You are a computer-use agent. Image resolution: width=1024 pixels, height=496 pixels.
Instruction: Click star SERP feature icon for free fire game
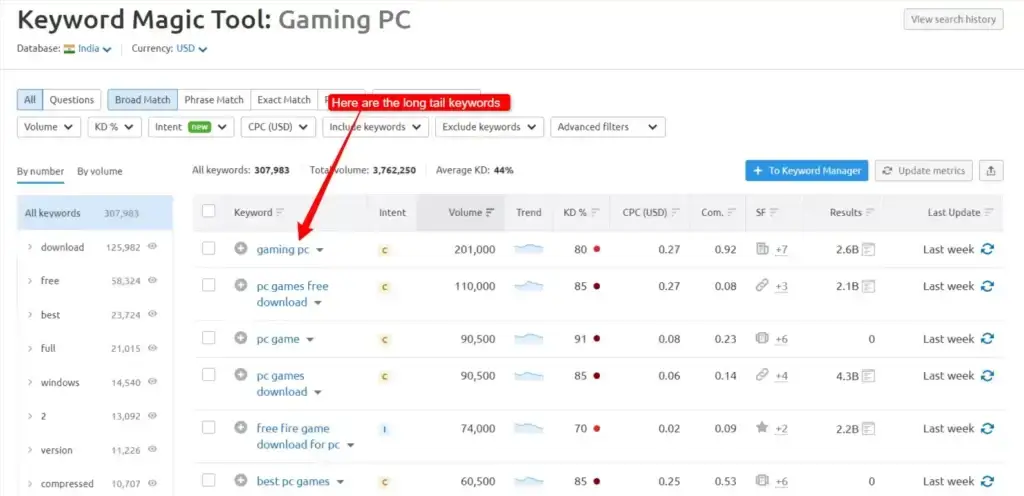click(761, 427)
